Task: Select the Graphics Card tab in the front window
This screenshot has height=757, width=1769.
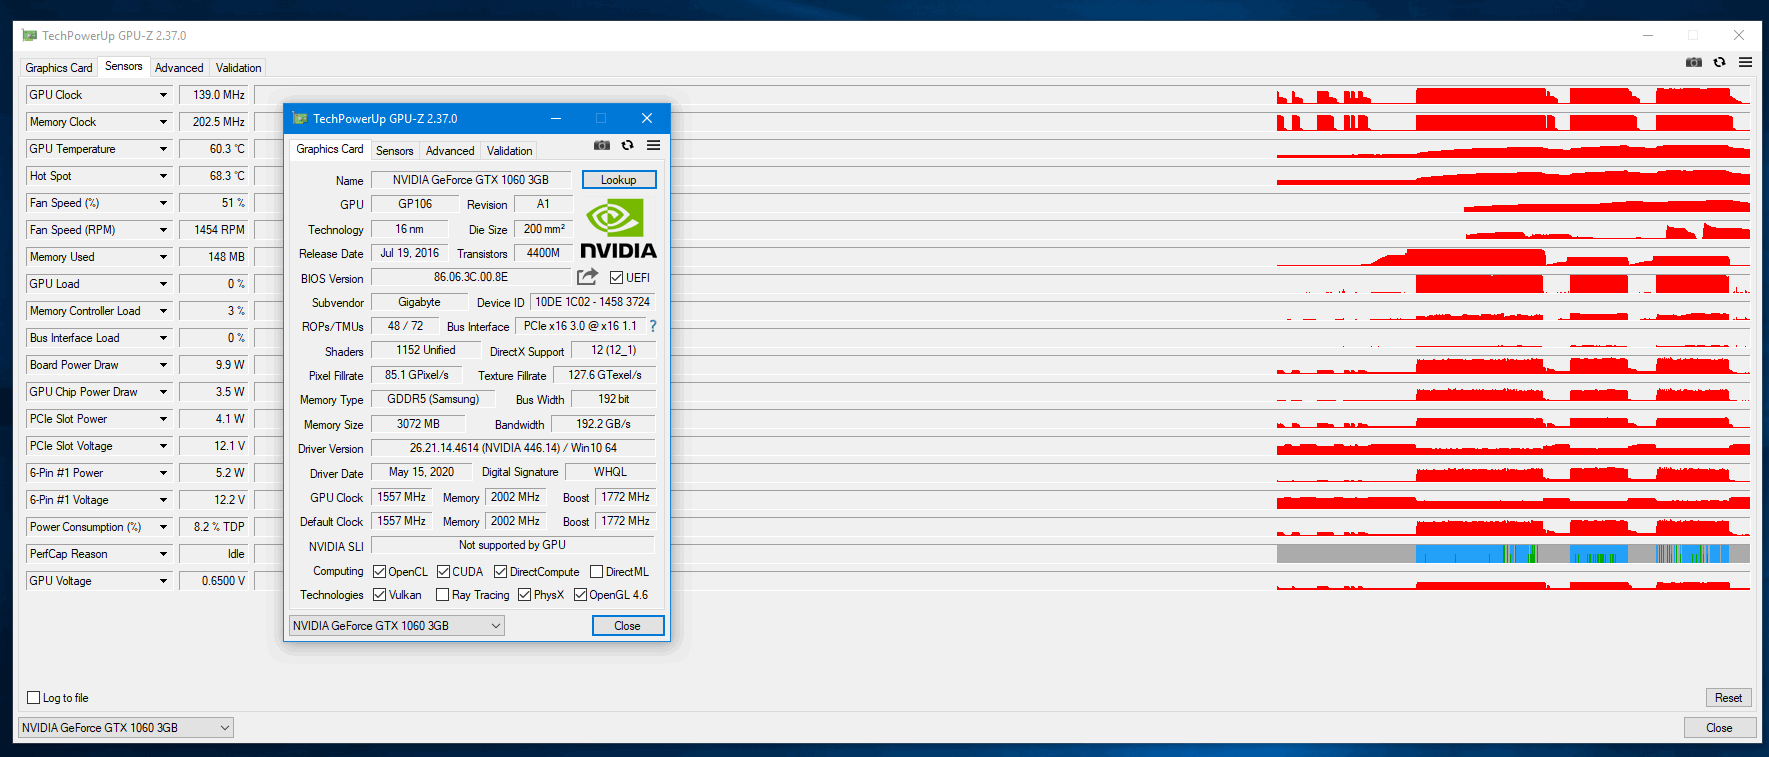Action: pyautogui.click(x=330, y=149)
